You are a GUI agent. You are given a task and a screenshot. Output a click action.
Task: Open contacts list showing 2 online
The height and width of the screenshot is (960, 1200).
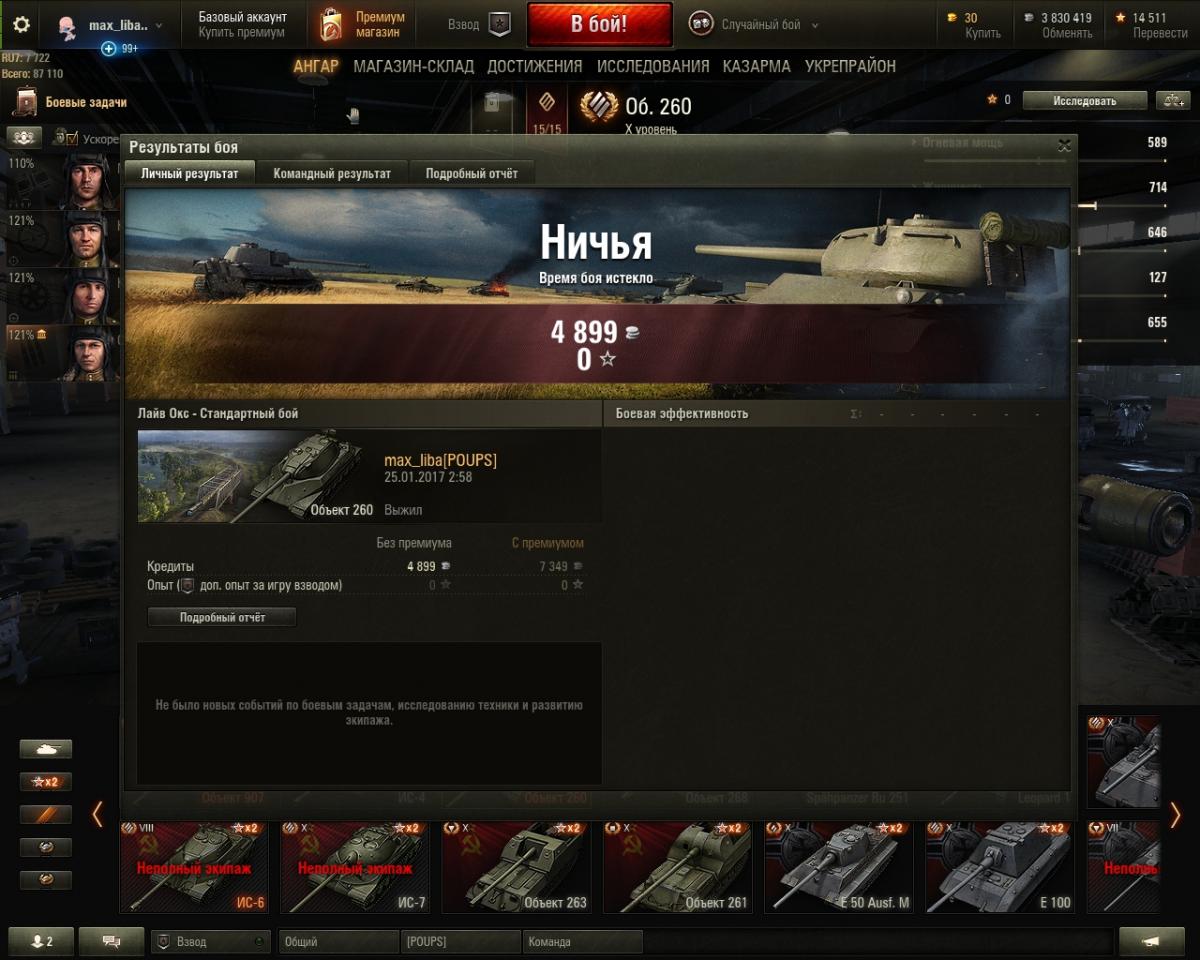(x=42, y=941)
